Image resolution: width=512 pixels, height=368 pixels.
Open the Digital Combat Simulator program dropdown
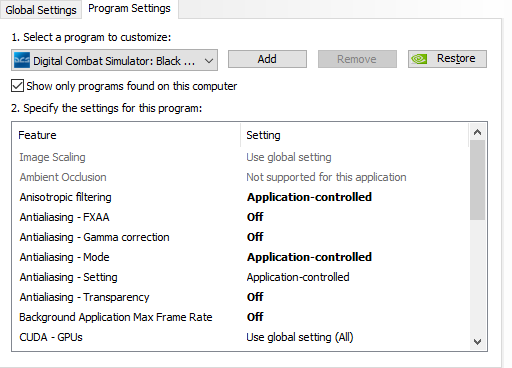coord(114,60)
